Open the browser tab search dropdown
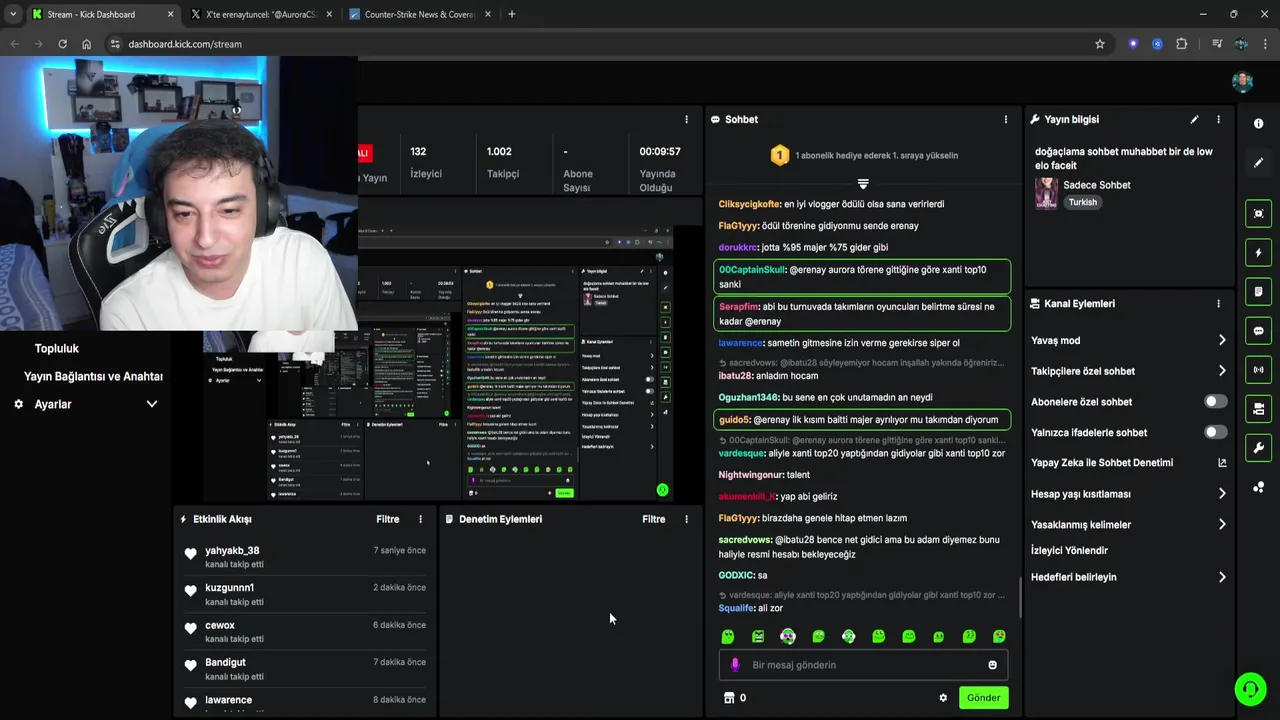This screenshot has height=720, width=1280. pyautogui.click(x=13, y=14)
